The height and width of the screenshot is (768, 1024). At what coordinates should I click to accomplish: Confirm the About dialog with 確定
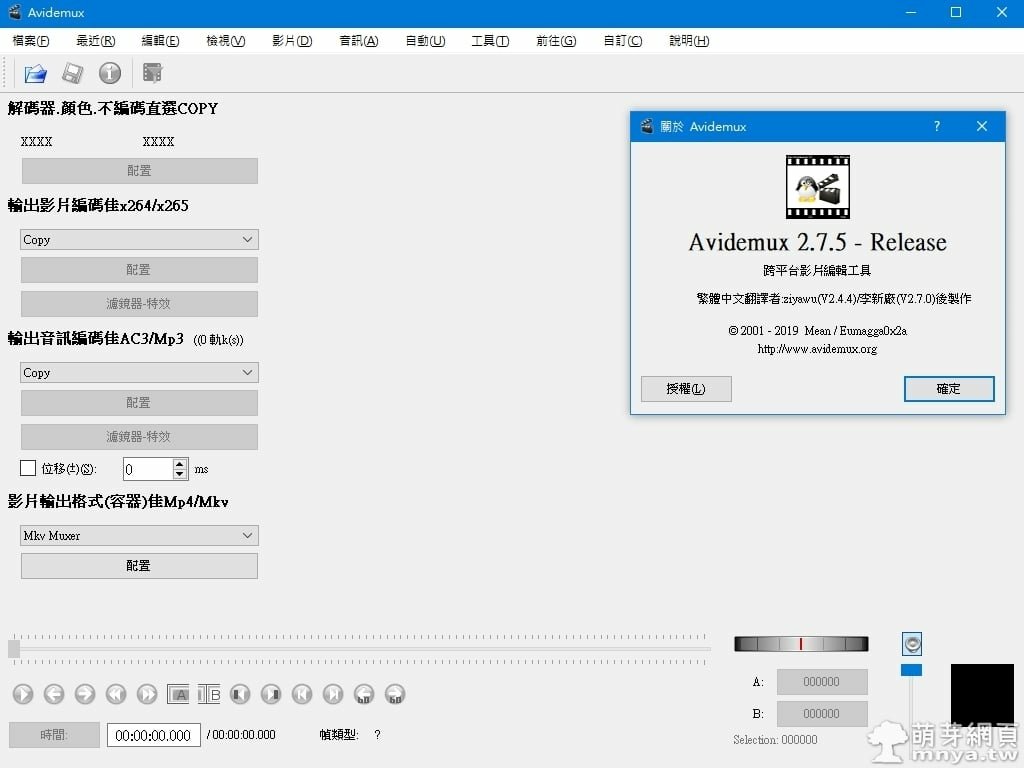pos(949,389)
